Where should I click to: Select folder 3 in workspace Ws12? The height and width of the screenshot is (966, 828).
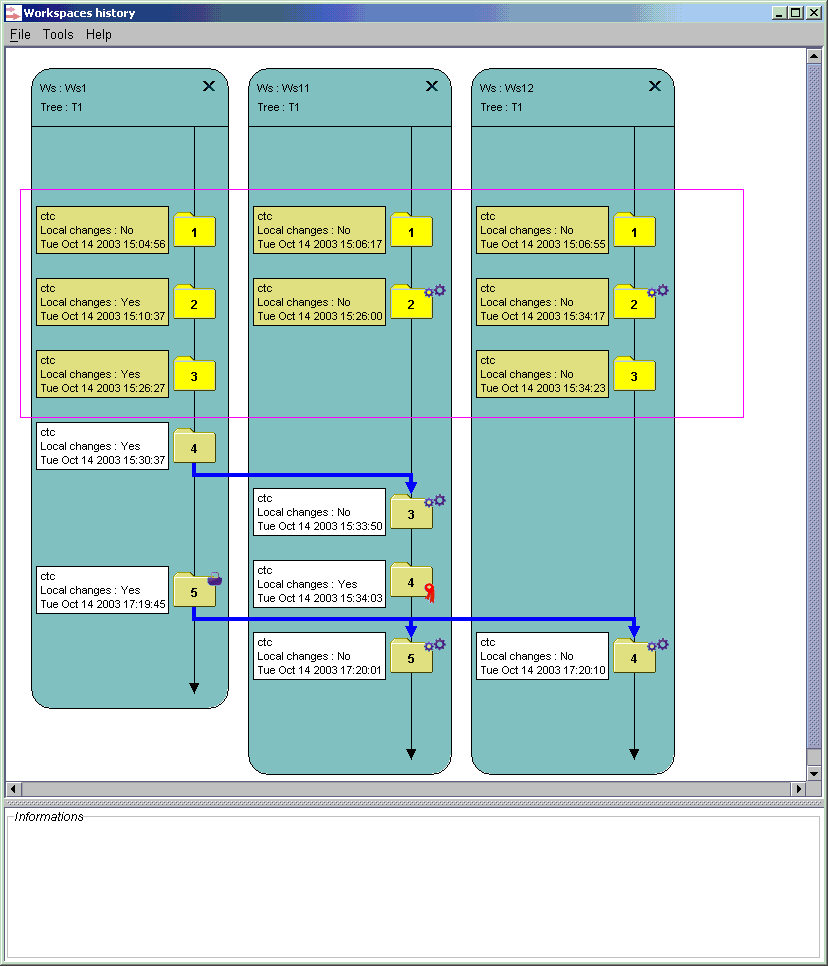[634, 374]
